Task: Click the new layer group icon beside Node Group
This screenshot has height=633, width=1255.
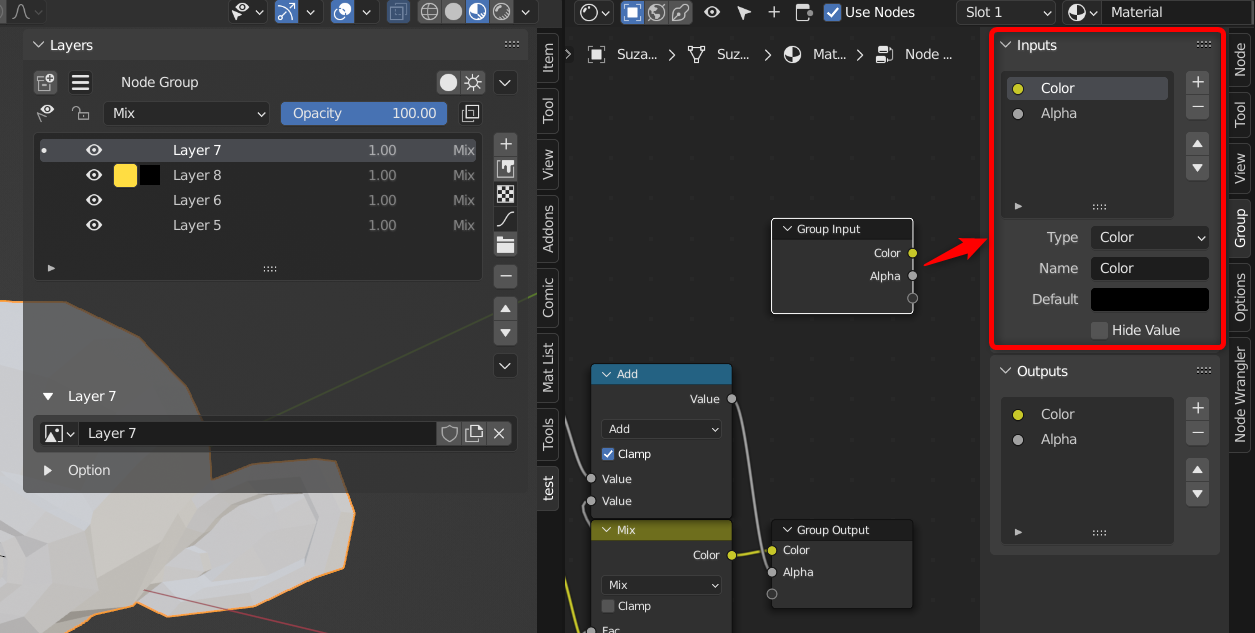Action: pos(46,82)
